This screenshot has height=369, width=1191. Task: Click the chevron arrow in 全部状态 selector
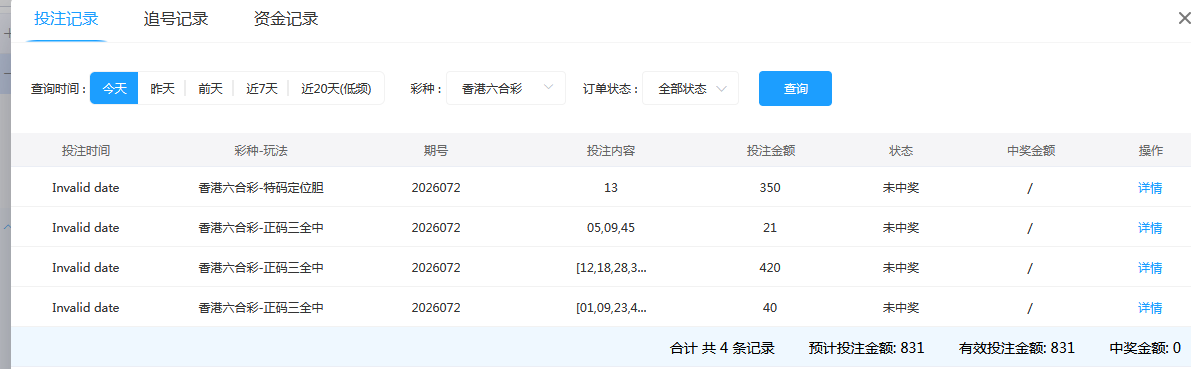pyautogui.click(x=722, y=88)
